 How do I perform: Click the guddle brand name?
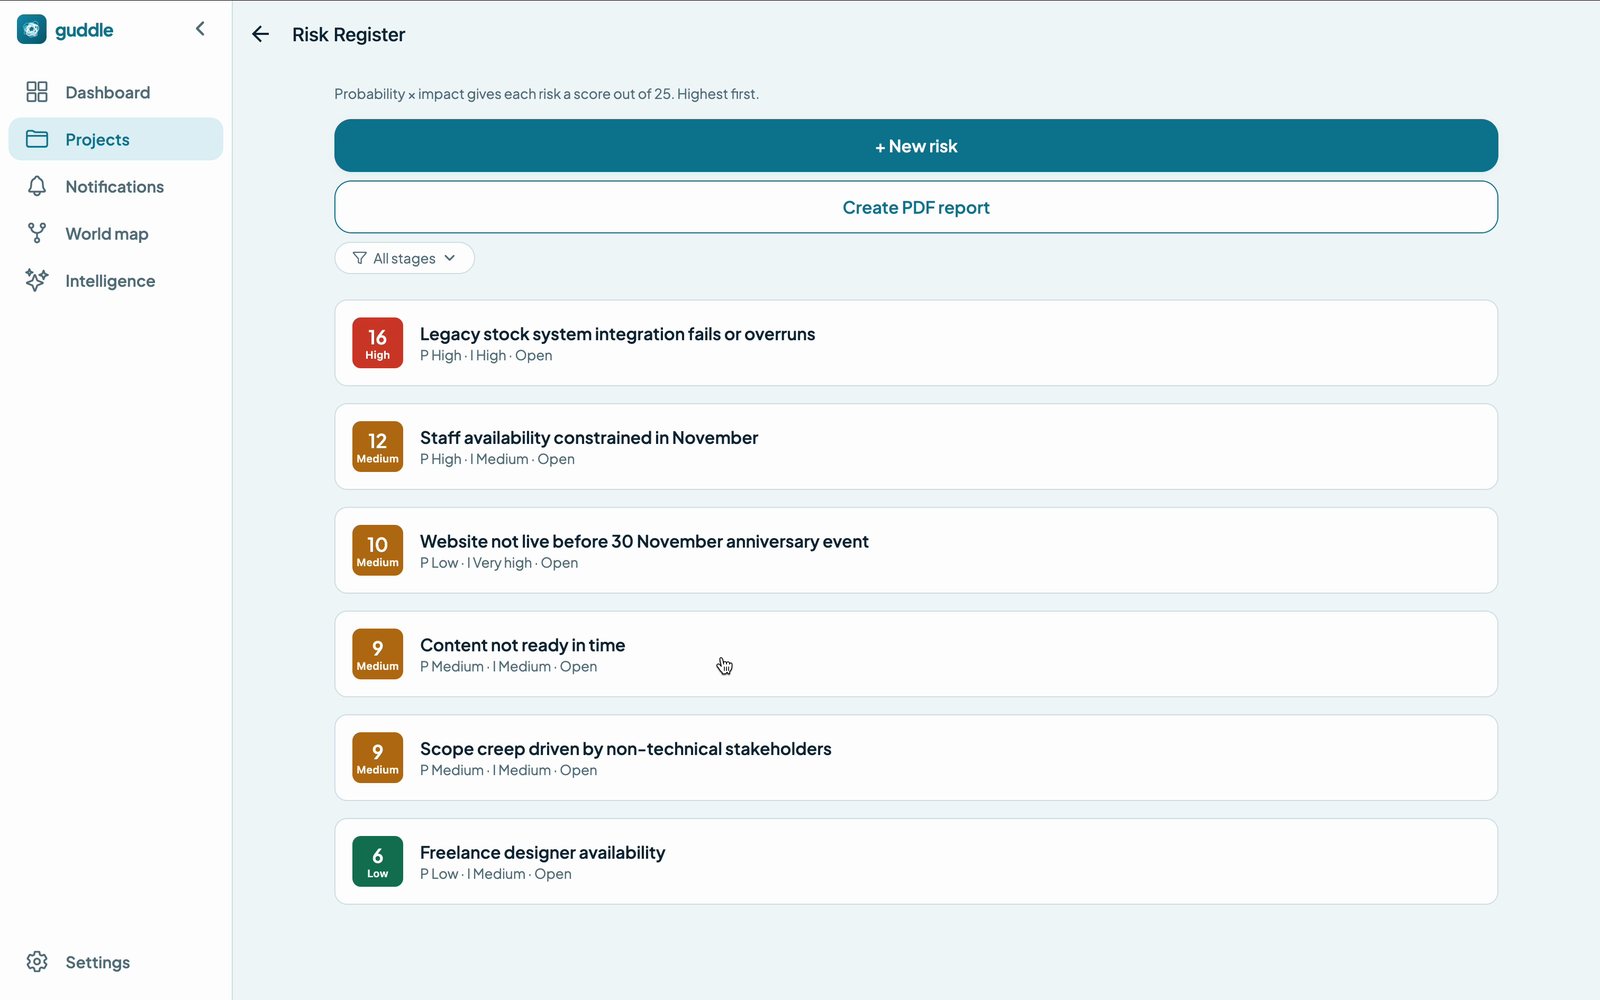(84, 30)
